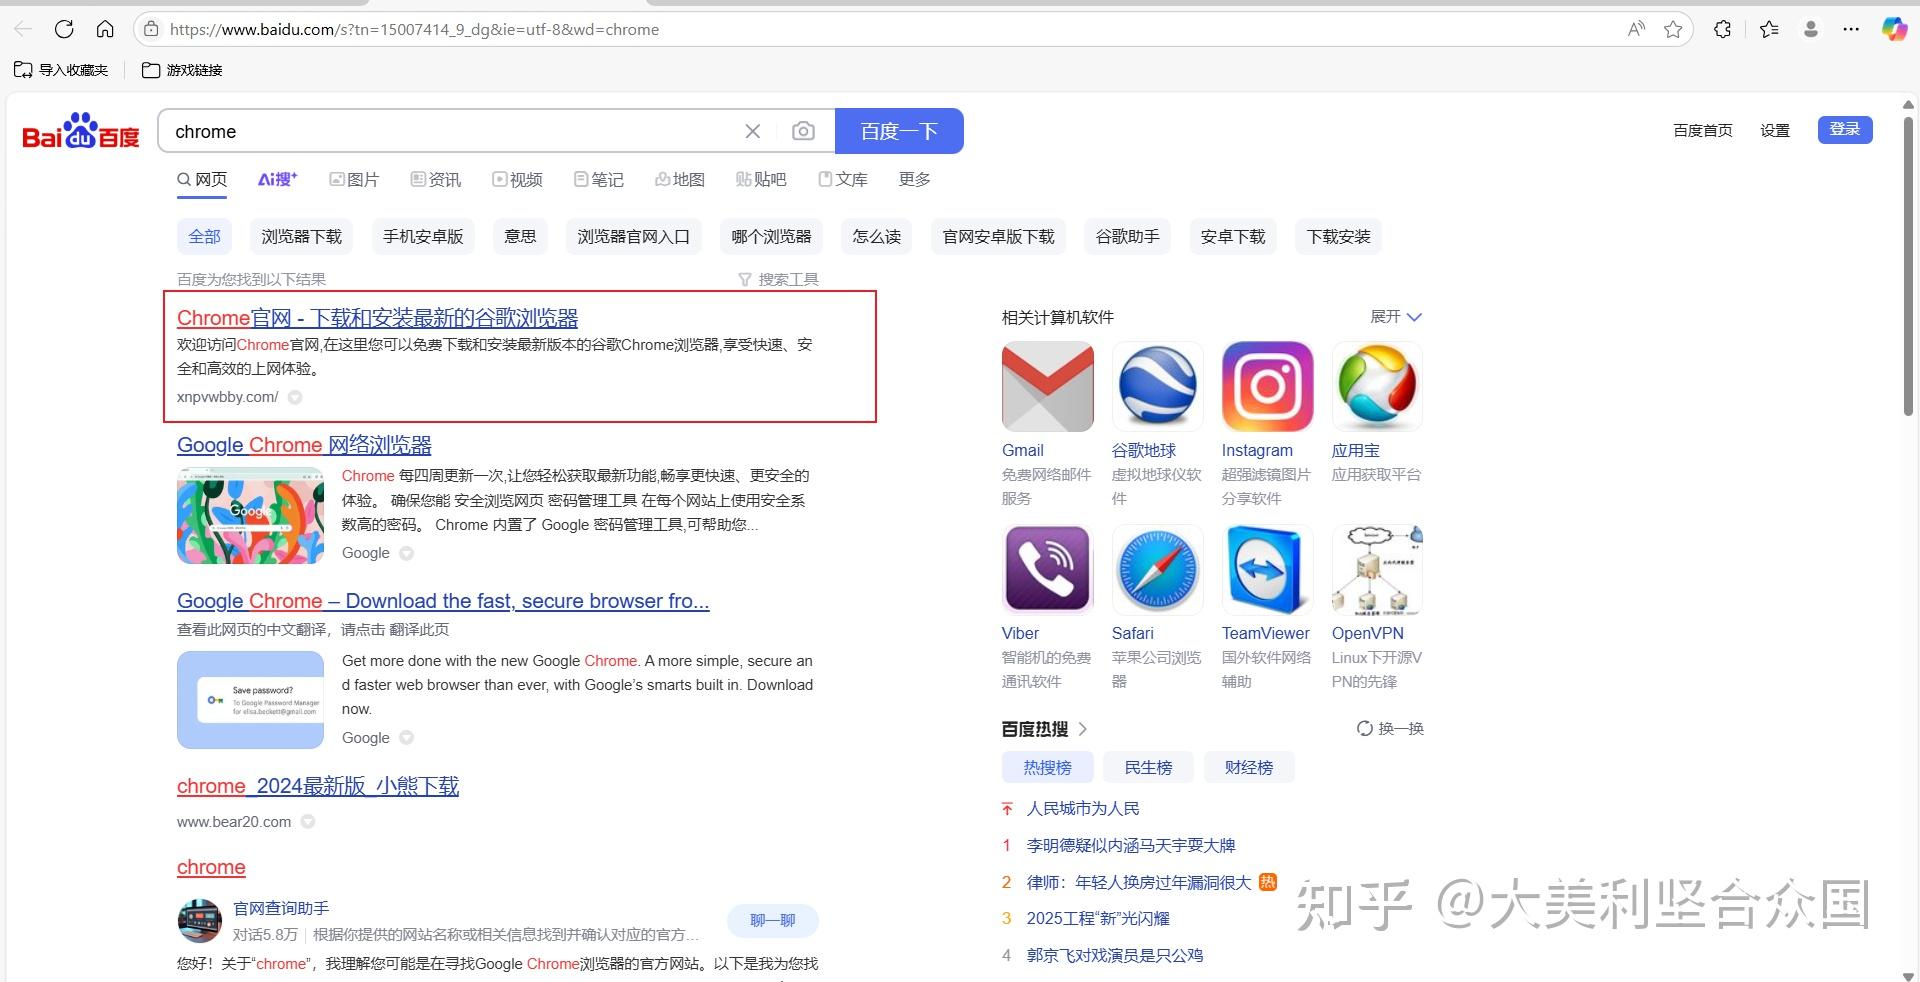This screenshot has width=1920, height=982.
Task: Switch to the 图片 tab
Action: pyautogui.click(x=354, y=179)
